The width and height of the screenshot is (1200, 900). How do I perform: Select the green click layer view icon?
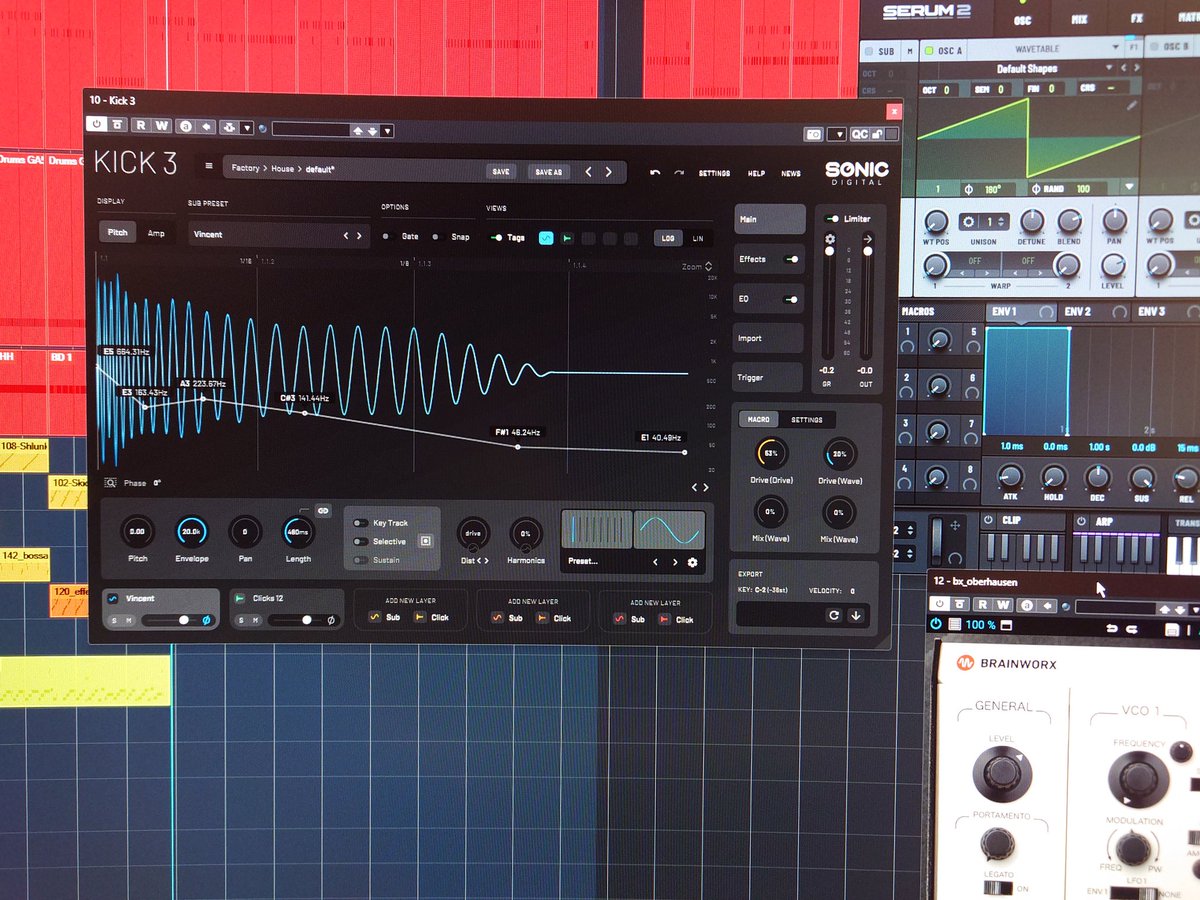pyautogui.click(x=567, y=238)
